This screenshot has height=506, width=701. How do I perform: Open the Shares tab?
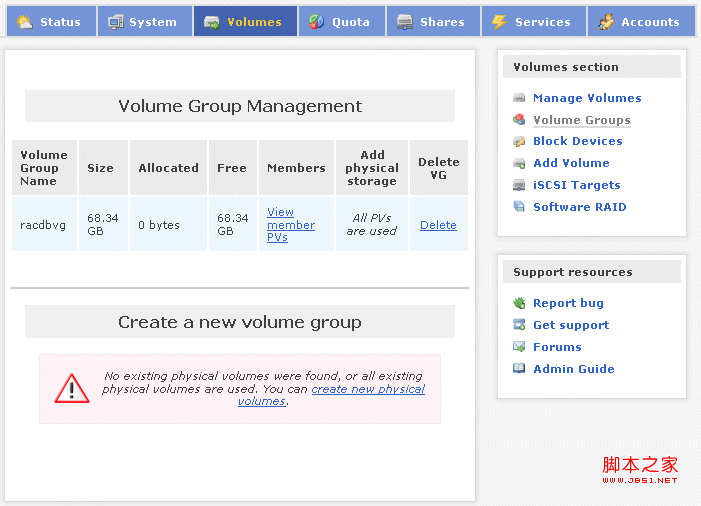432,22
